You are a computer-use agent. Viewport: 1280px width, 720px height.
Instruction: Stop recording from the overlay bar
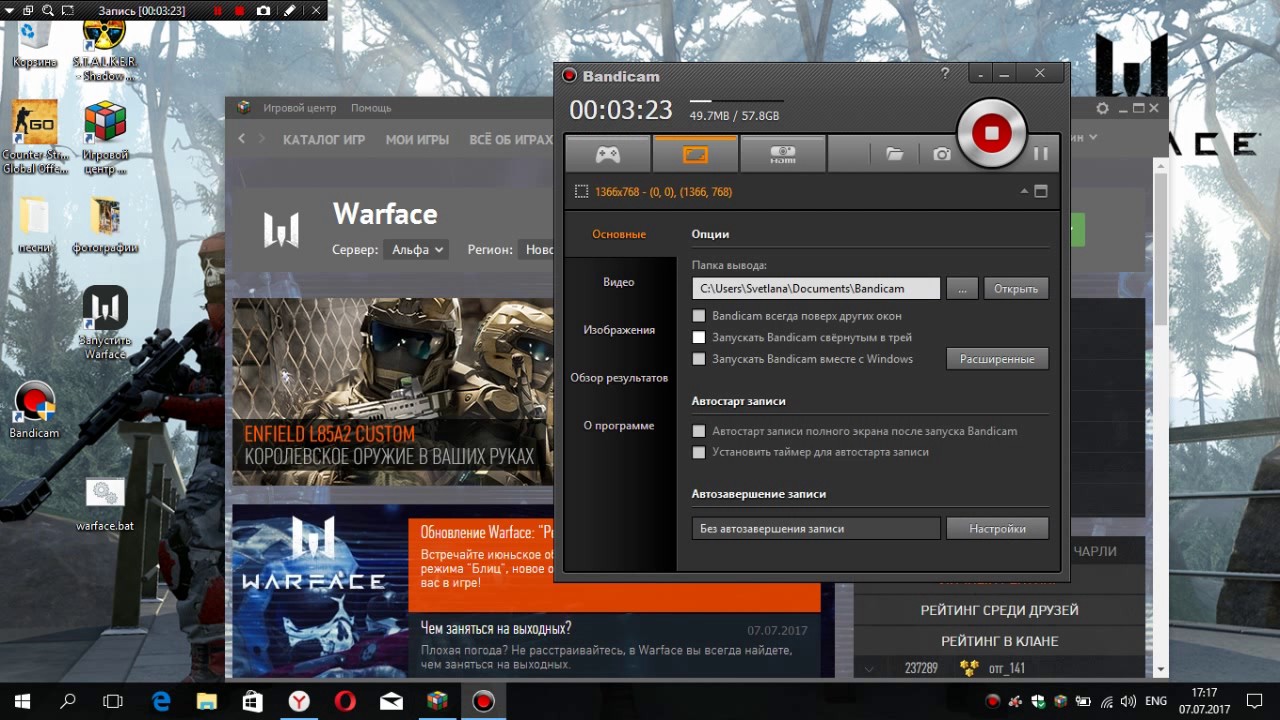point(240,10)
